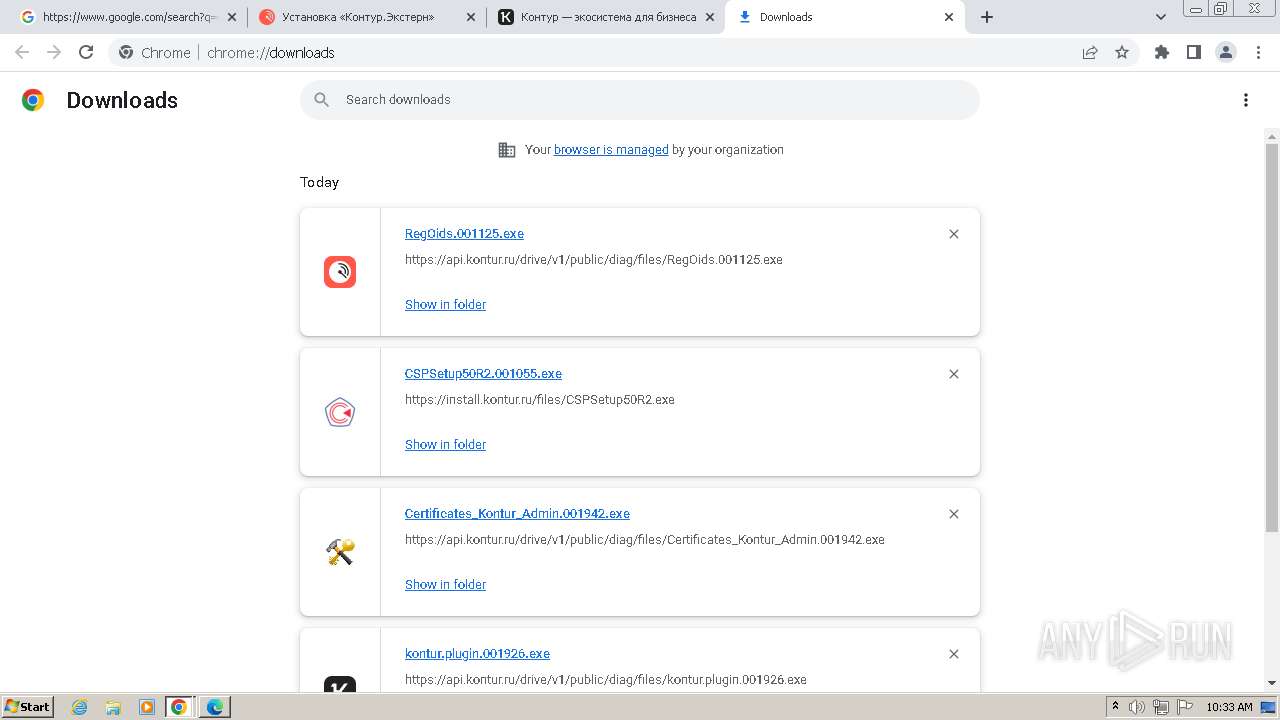
Task: Remove kontur.plugin.001926.exe from the list
Action: click(954, 654)
